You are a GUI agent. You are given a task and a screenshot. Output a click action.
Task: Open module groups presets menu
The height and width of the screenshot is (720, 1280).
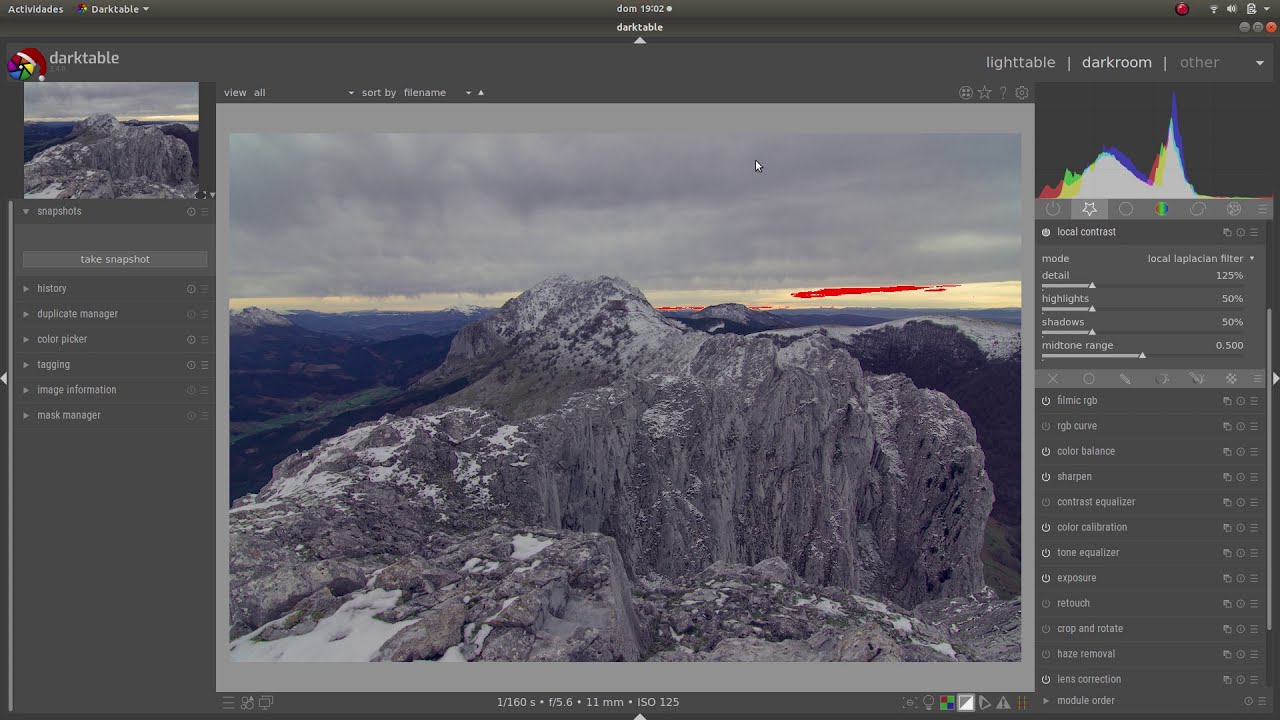click(1262, 209)
